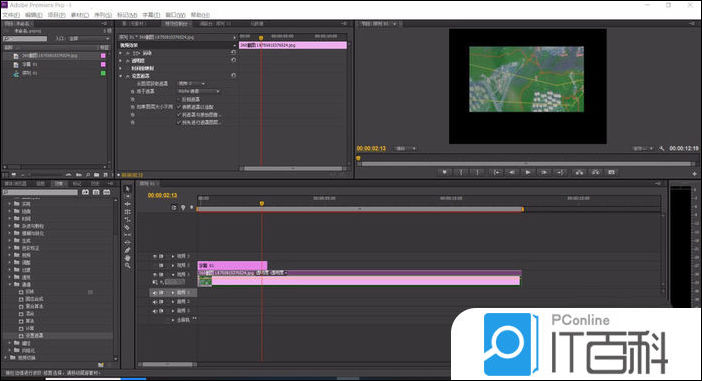Click Step Back one frame button
This screenshot has height=381, width=702.
click(x=512, y=172)
